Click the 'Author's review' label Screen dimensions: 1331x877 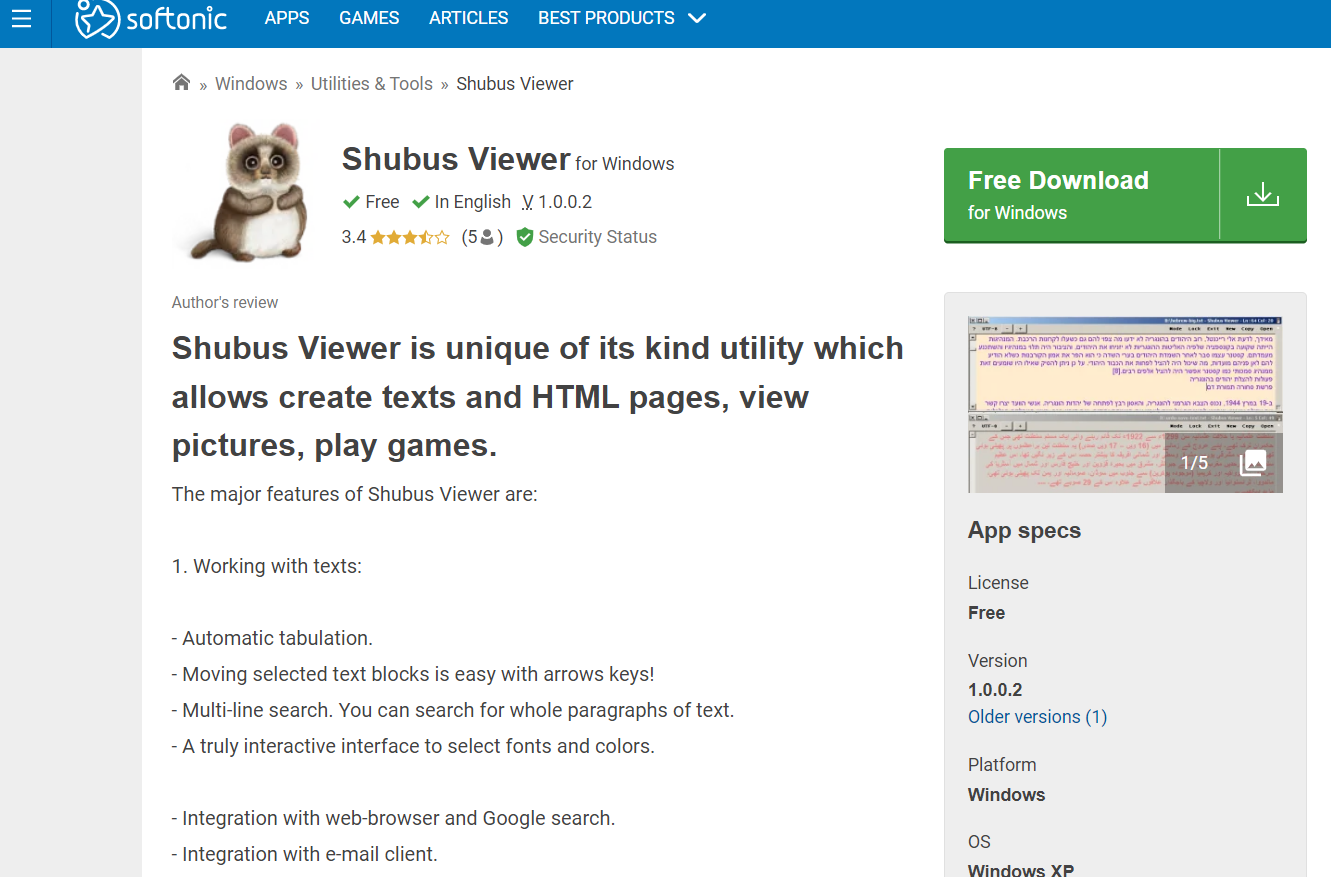tap(225, 302)
